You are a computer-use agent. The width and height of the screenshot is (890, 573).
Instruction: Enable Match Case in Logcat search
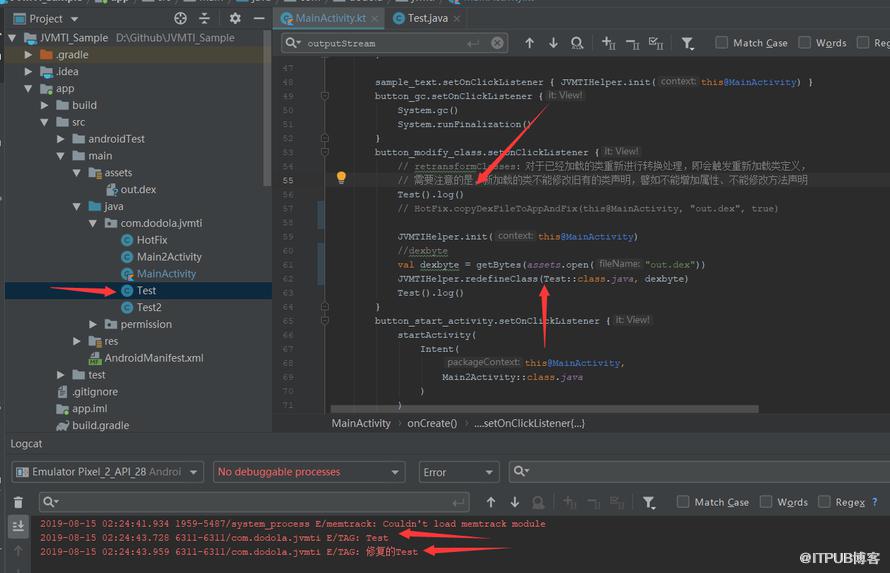(x=683, y=502)
